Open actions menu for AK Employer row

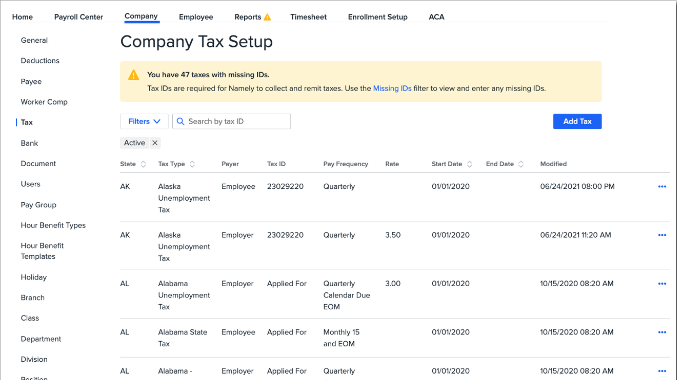pos(662,235)
